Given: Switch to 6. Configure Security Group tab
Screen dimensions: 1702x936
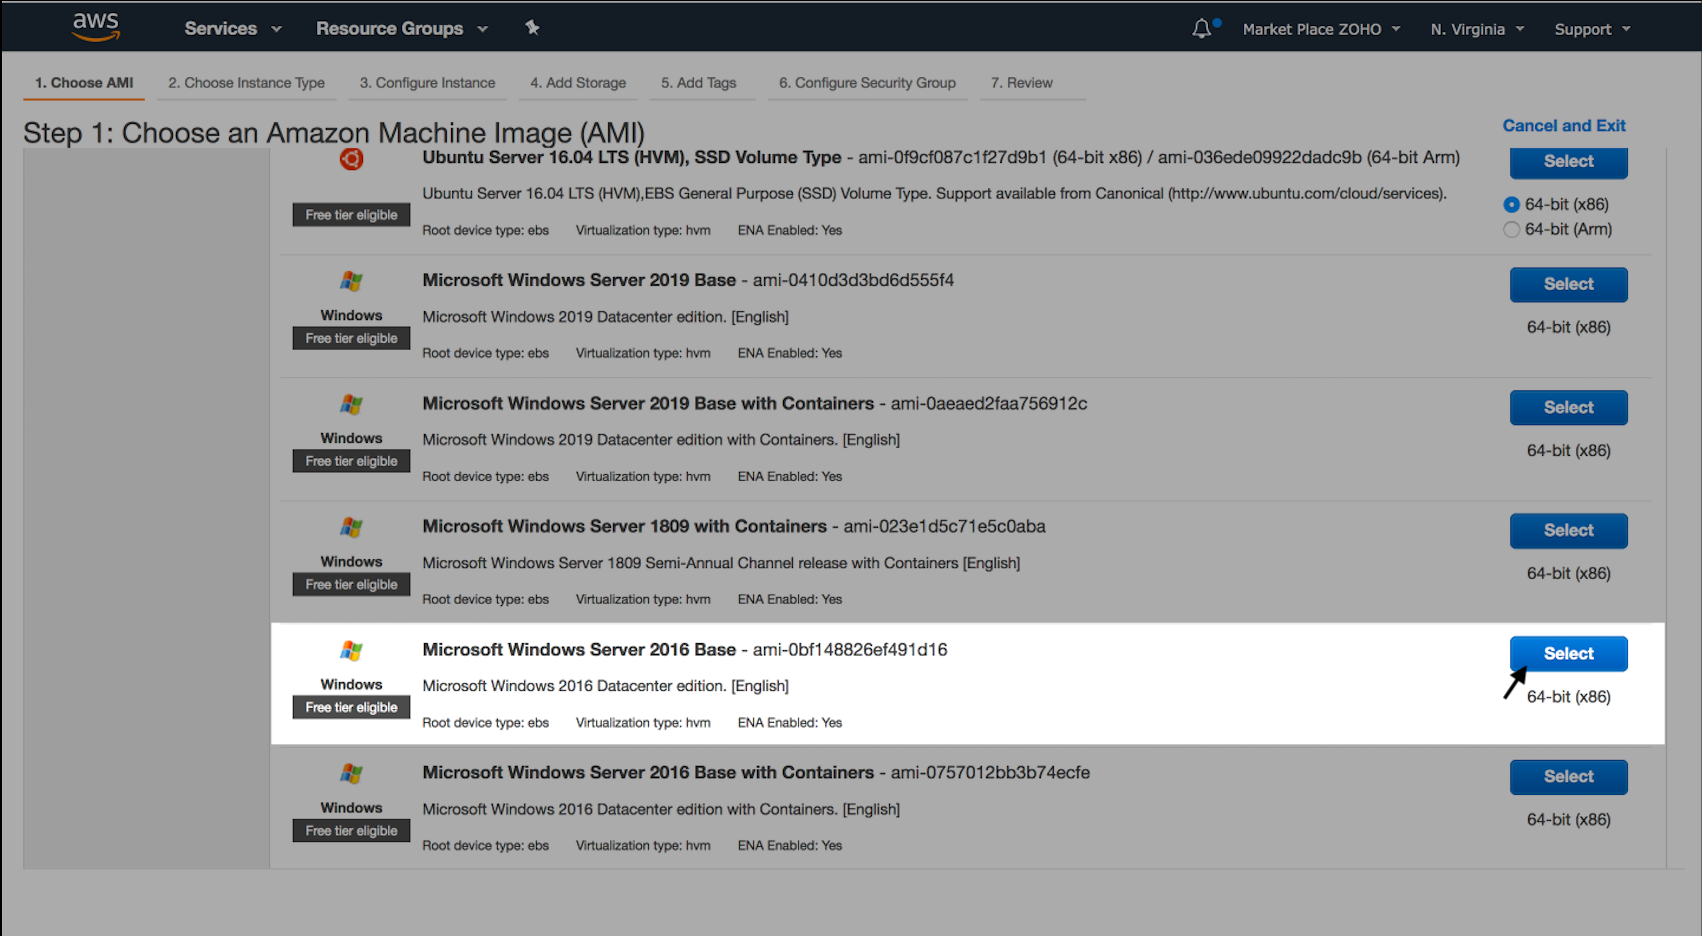Looking at the screenshot, I should point(867,83).
